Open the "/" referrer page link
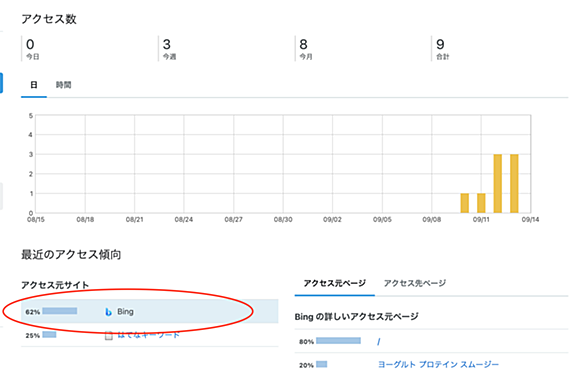This screenshot has width=586, height=372. [379, 341]
